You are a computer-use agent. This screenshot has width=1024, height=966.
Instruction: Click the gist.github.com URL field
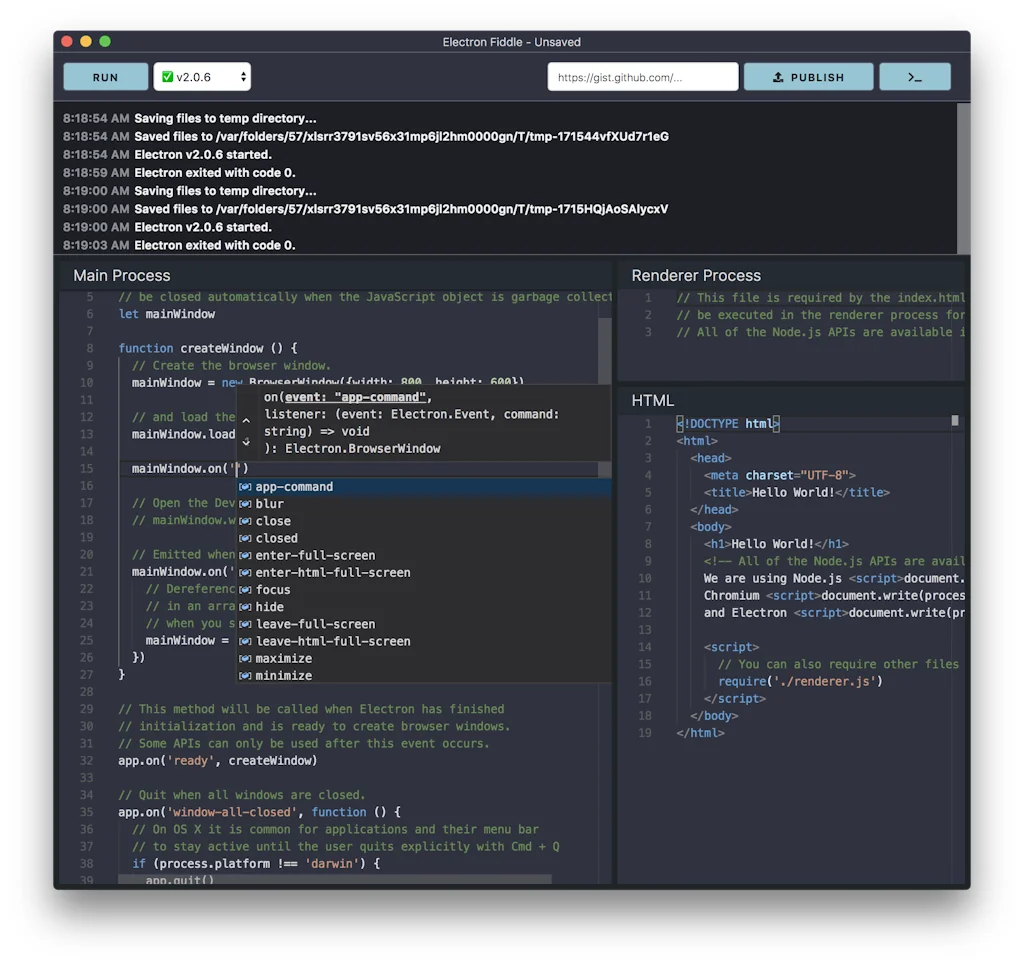[x=642, y=76]
